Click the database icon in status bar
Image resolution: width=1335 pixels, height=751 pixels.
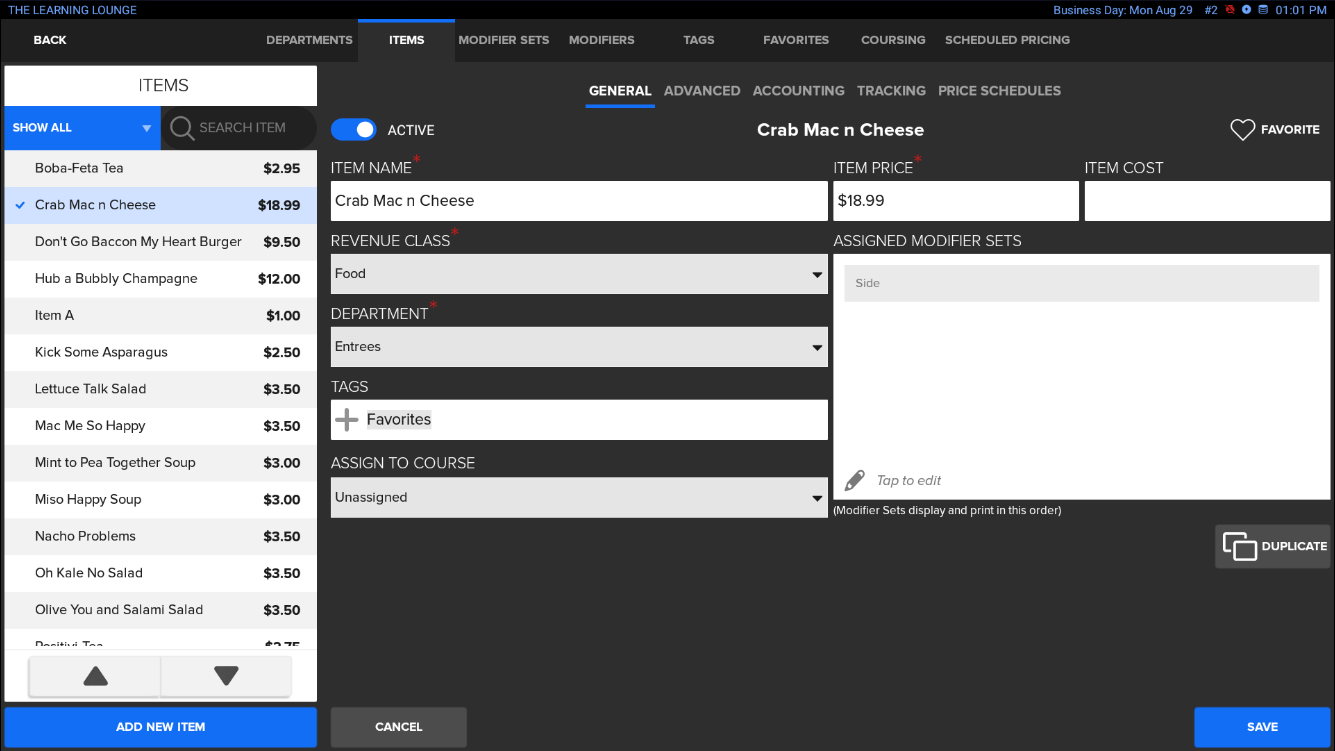tap(1263, 10)
